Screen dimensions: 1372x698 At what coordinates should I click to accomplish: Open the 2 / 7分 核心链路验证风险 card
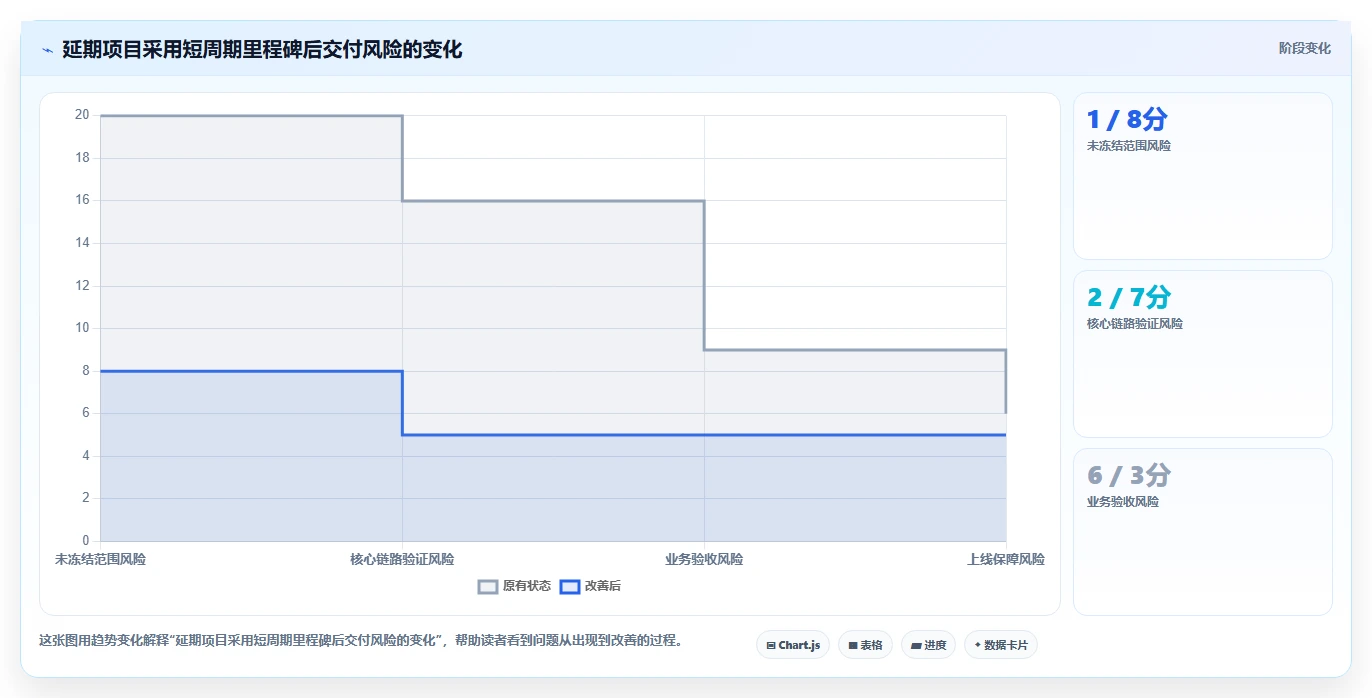(x=1202, y=354)
